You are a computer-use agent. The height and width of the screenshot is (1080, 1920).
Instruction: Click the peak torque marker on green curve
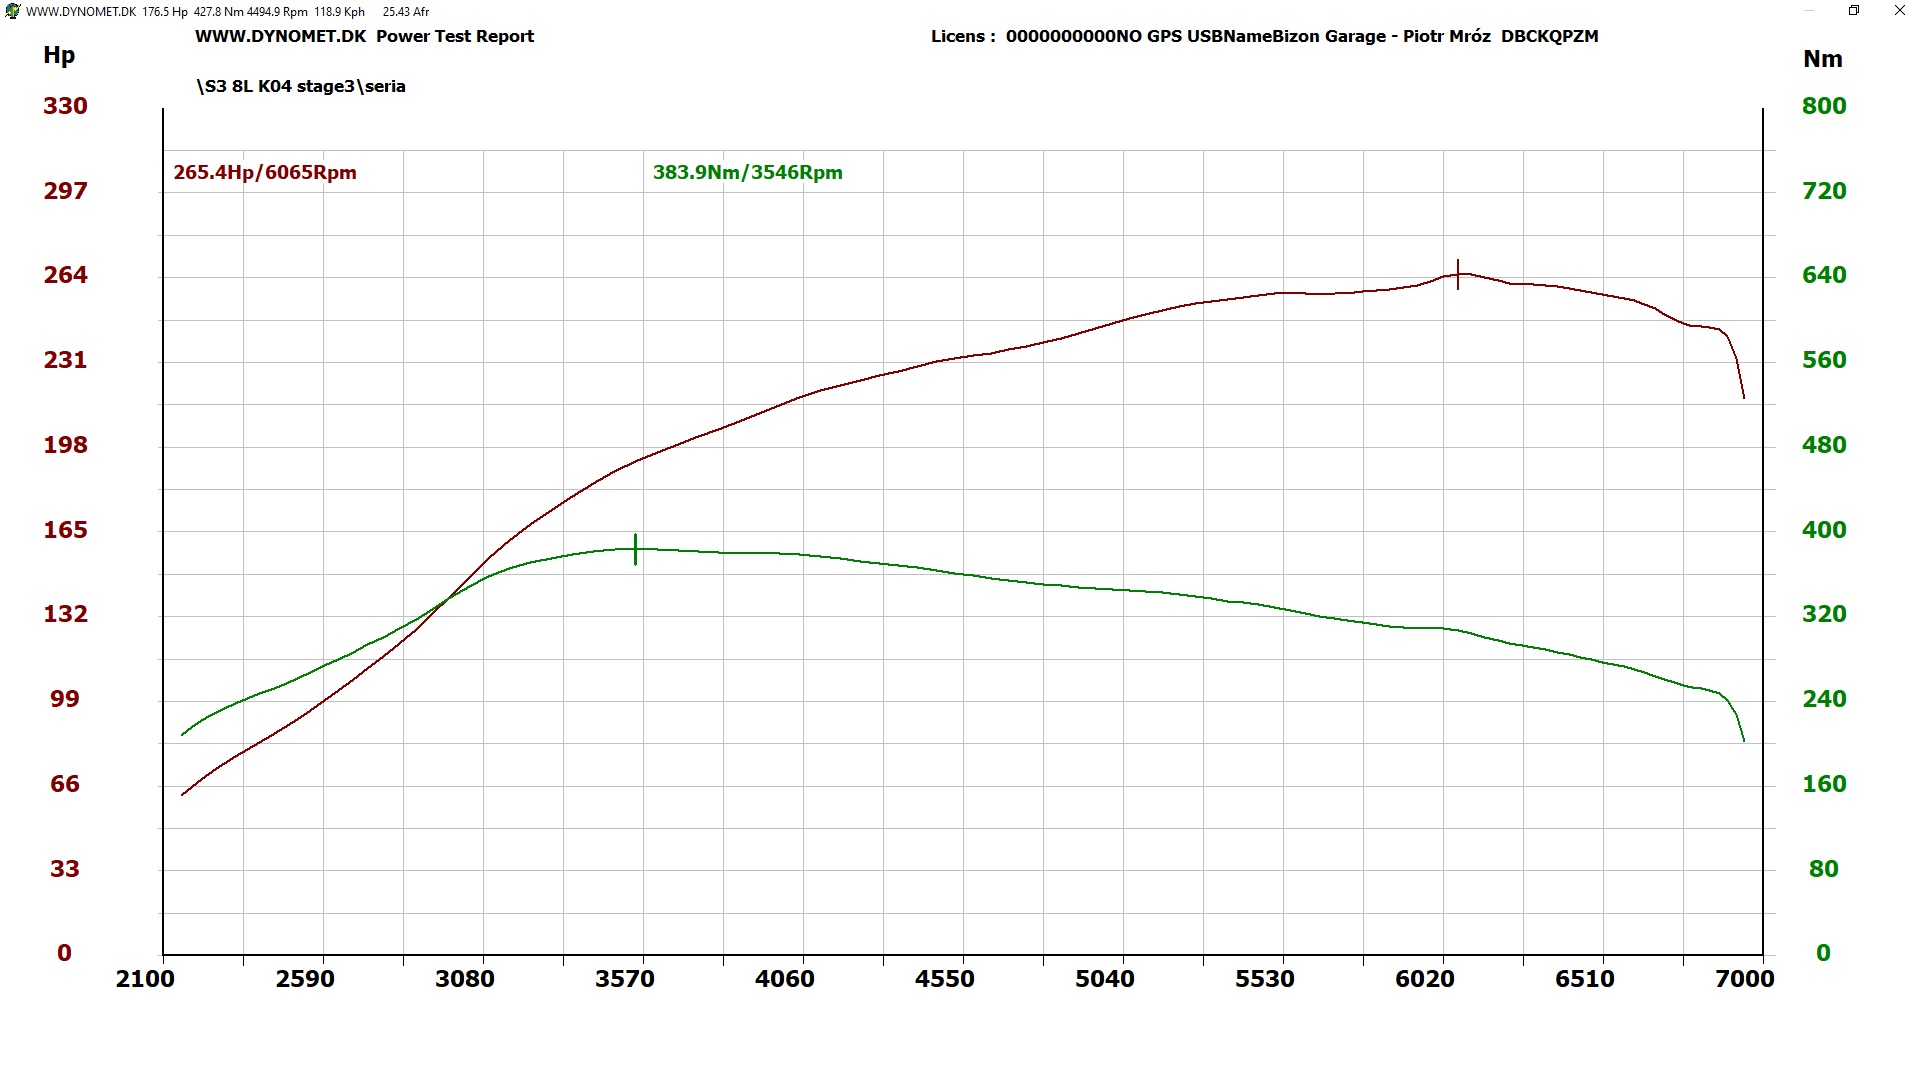635,549
